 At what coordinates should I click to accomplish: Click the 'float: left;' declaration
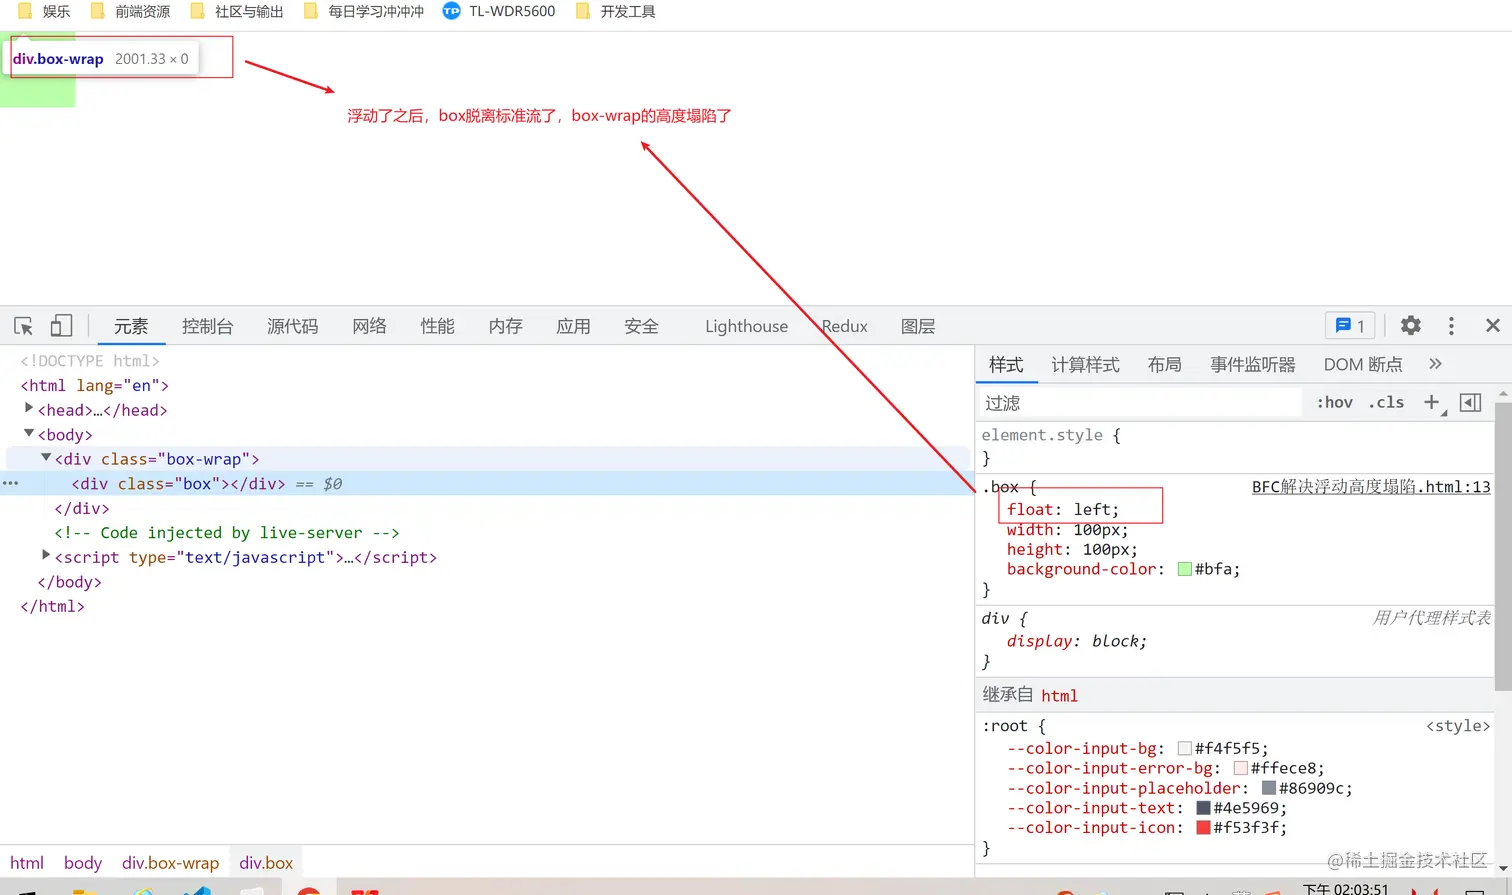(1063, 510)
